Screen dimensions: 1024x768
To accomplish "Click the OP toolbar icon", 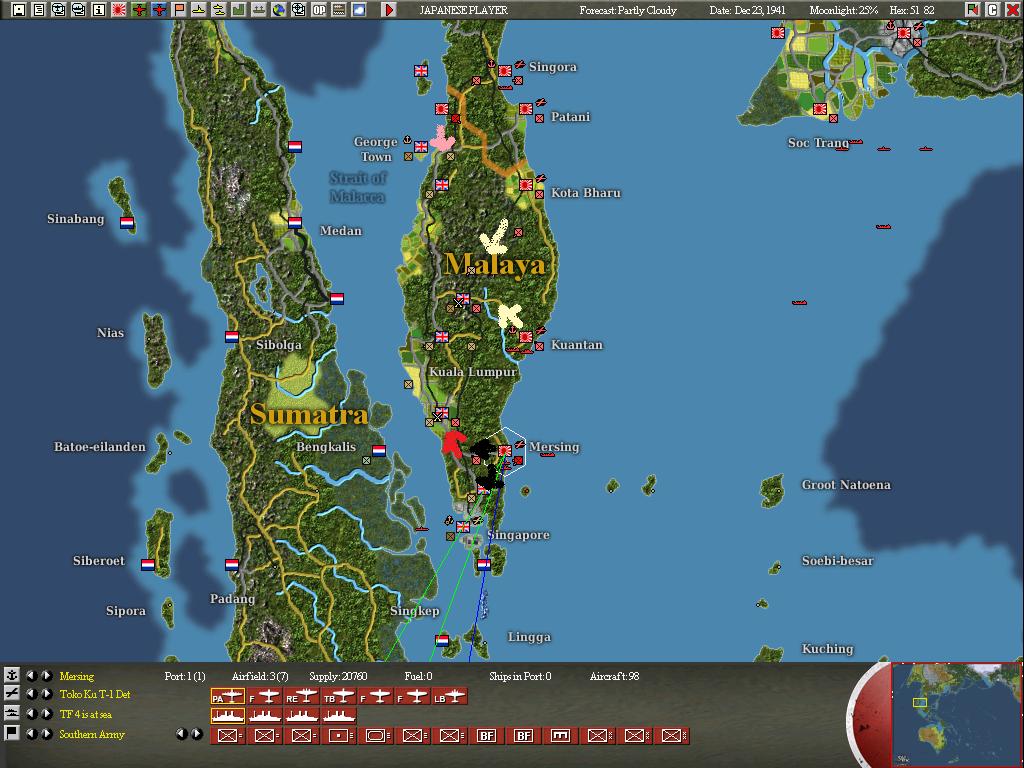I will pos(319,10).
